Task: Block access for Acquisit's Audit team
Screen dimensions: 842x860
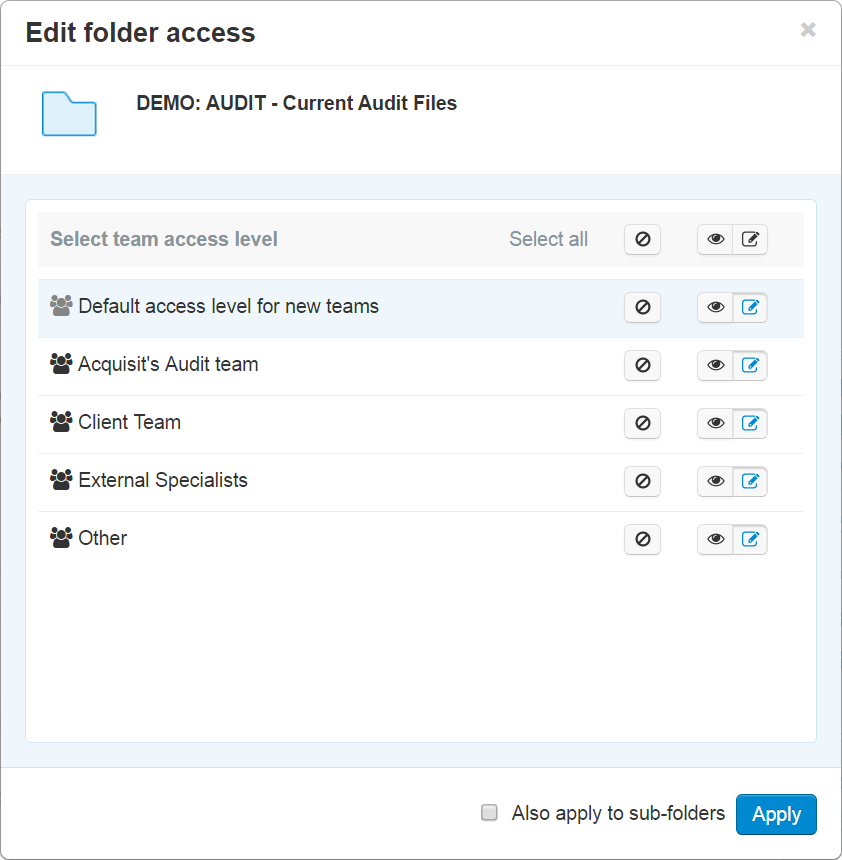Action: tap(642, 366)
